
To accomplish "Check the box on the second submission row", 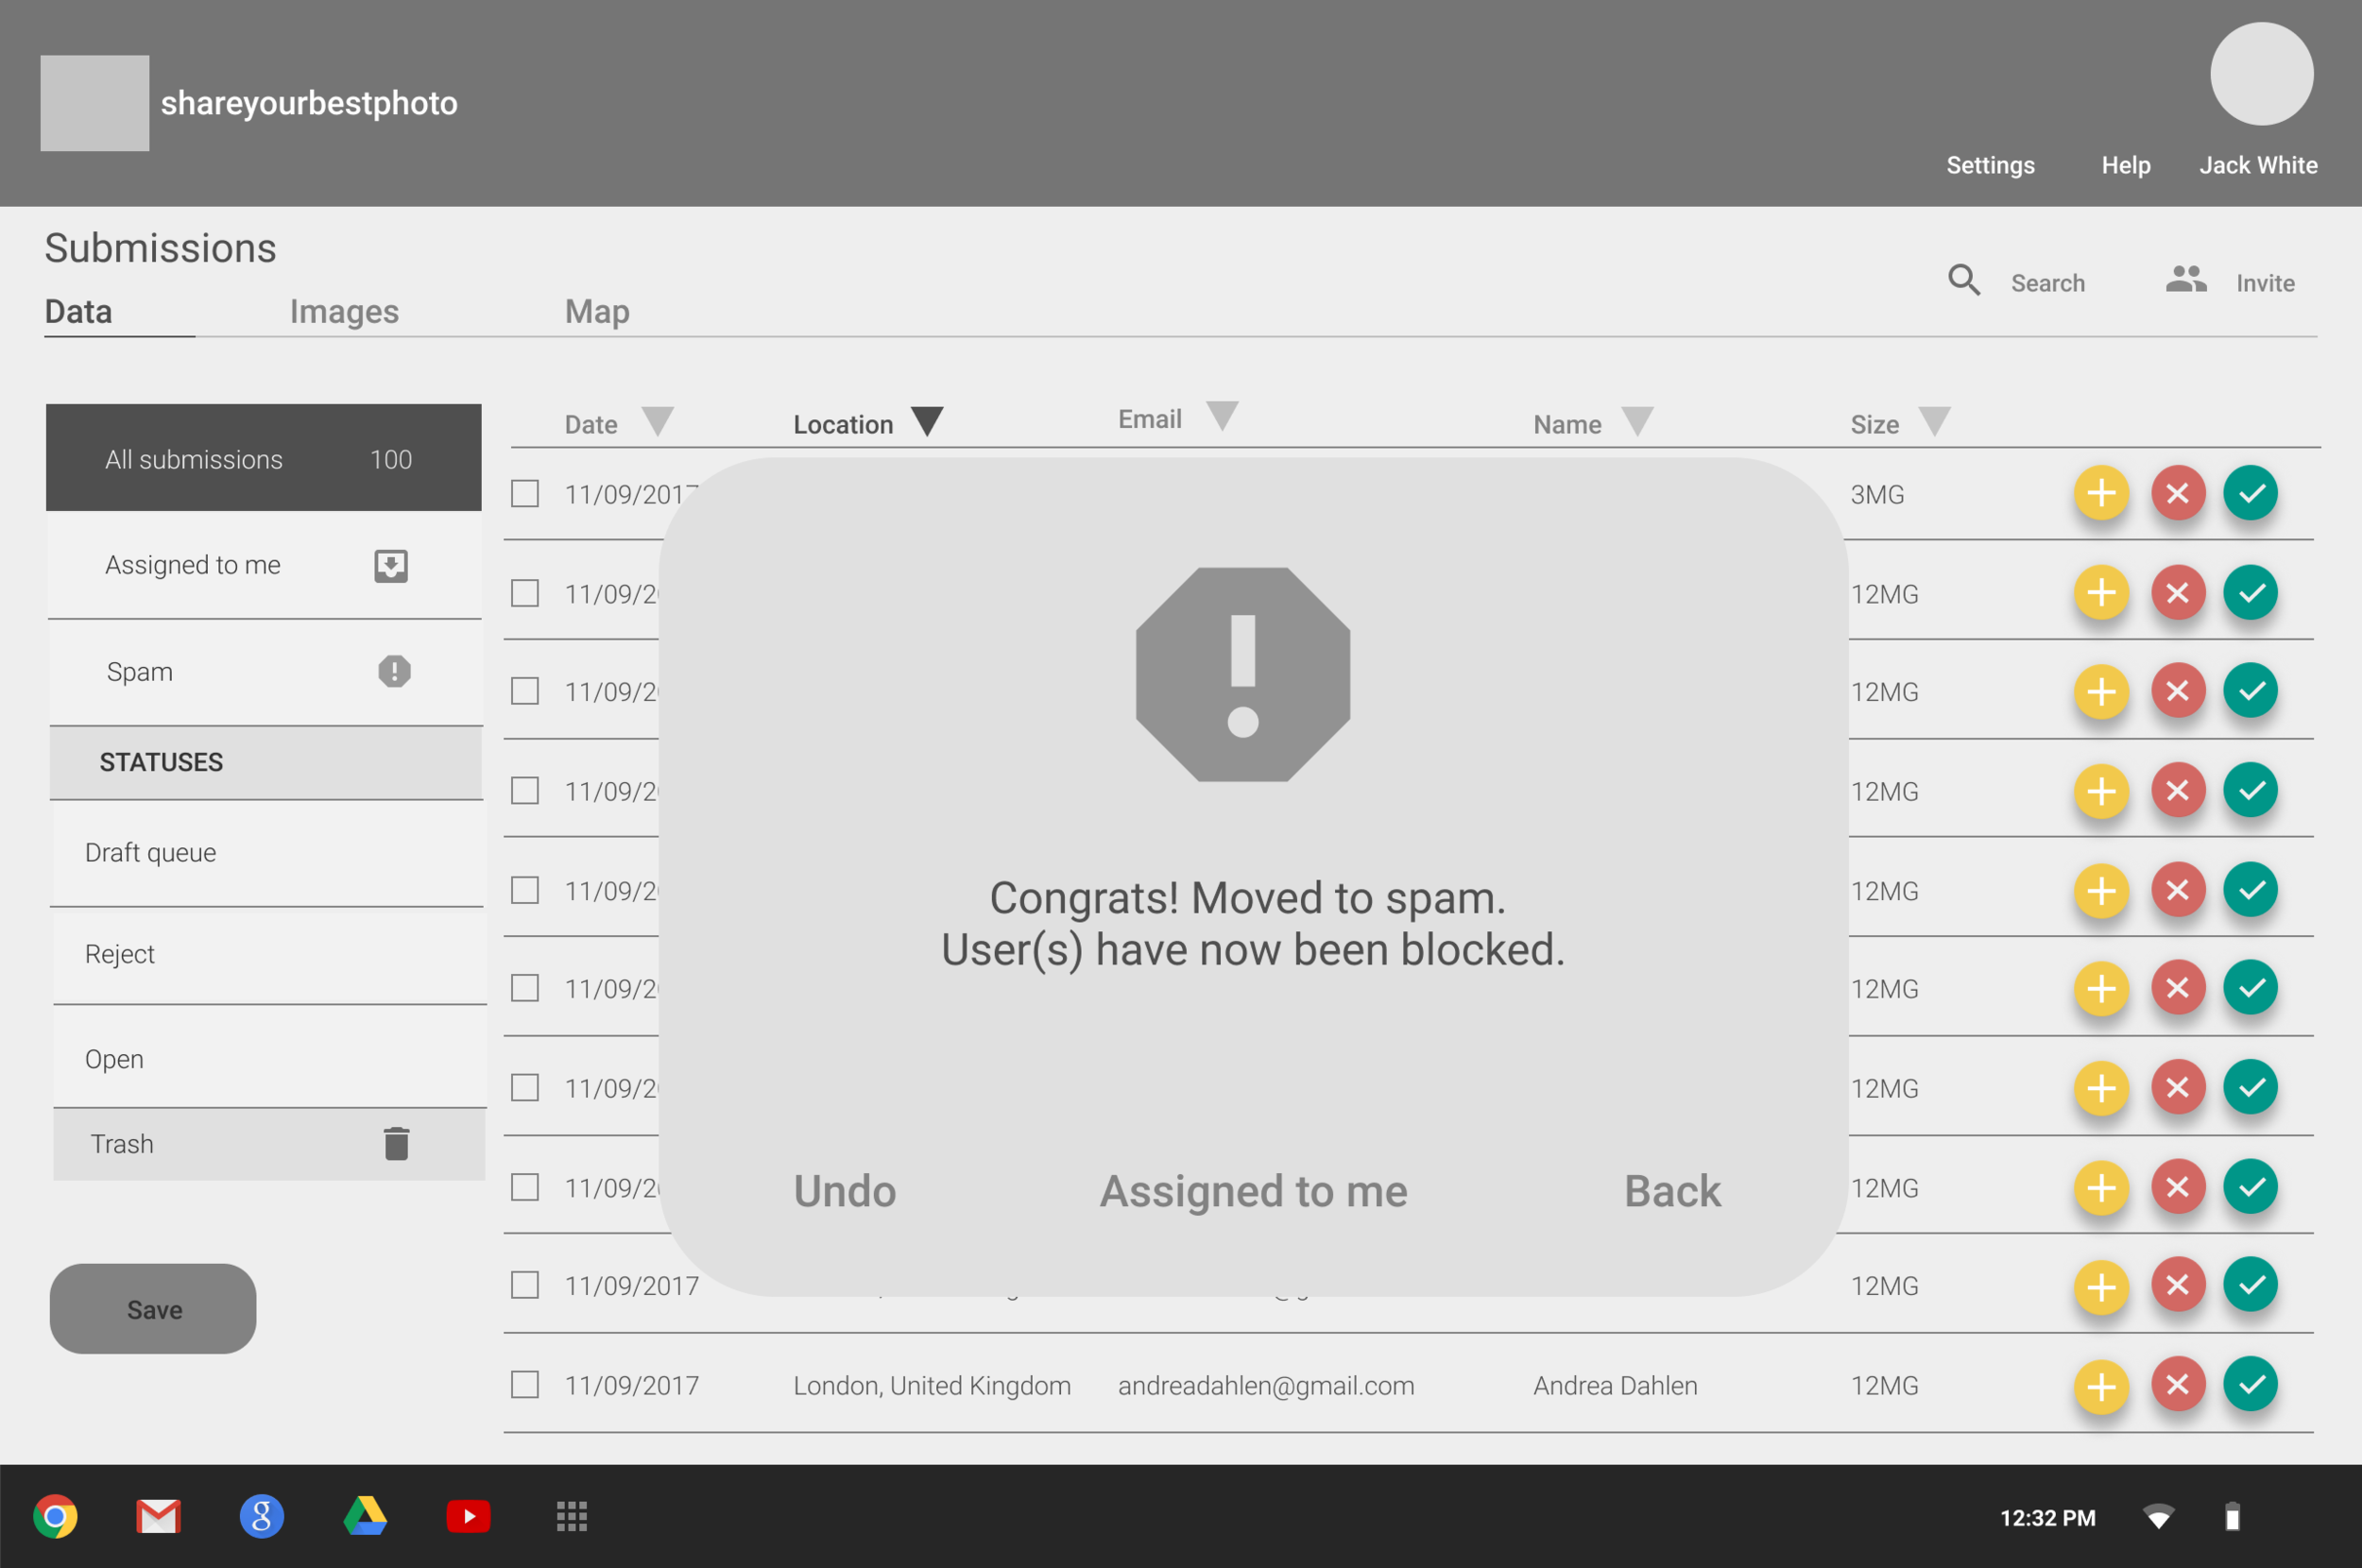I will 525,593.
